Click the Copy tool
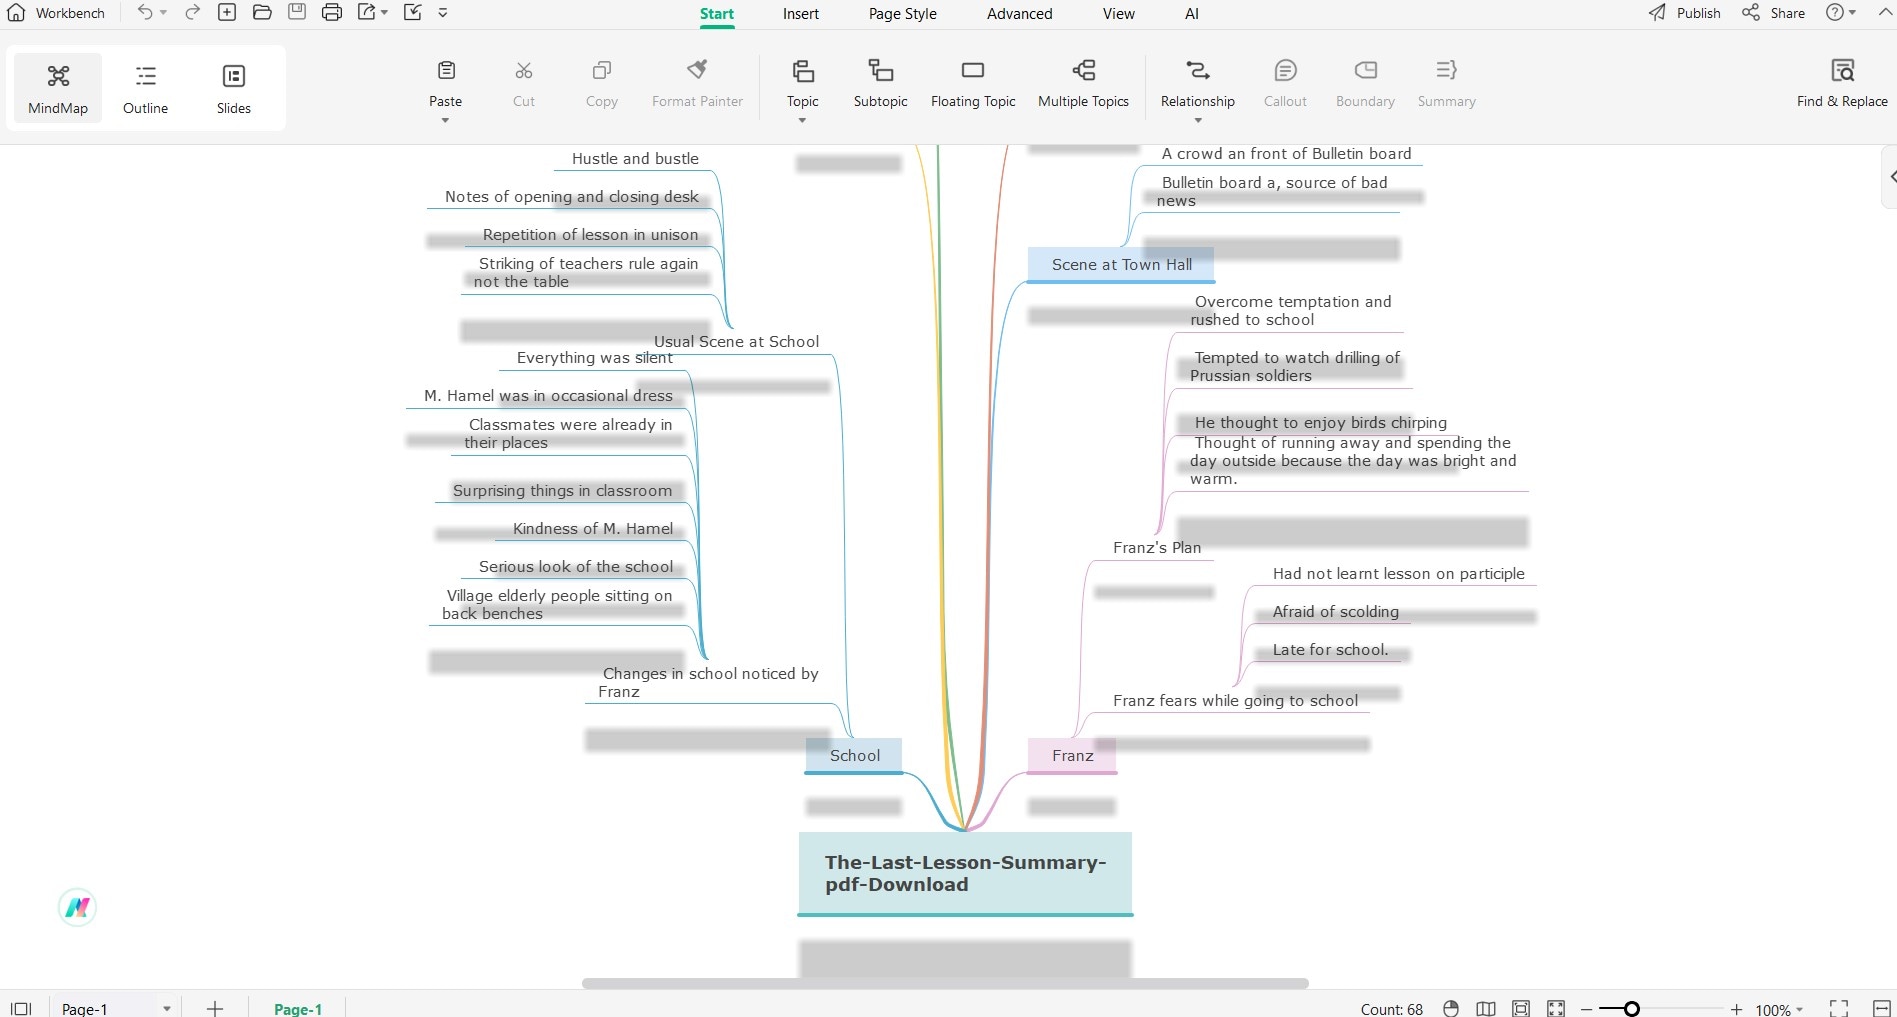Screen dimensions: 1897x1017 [602, 84]
